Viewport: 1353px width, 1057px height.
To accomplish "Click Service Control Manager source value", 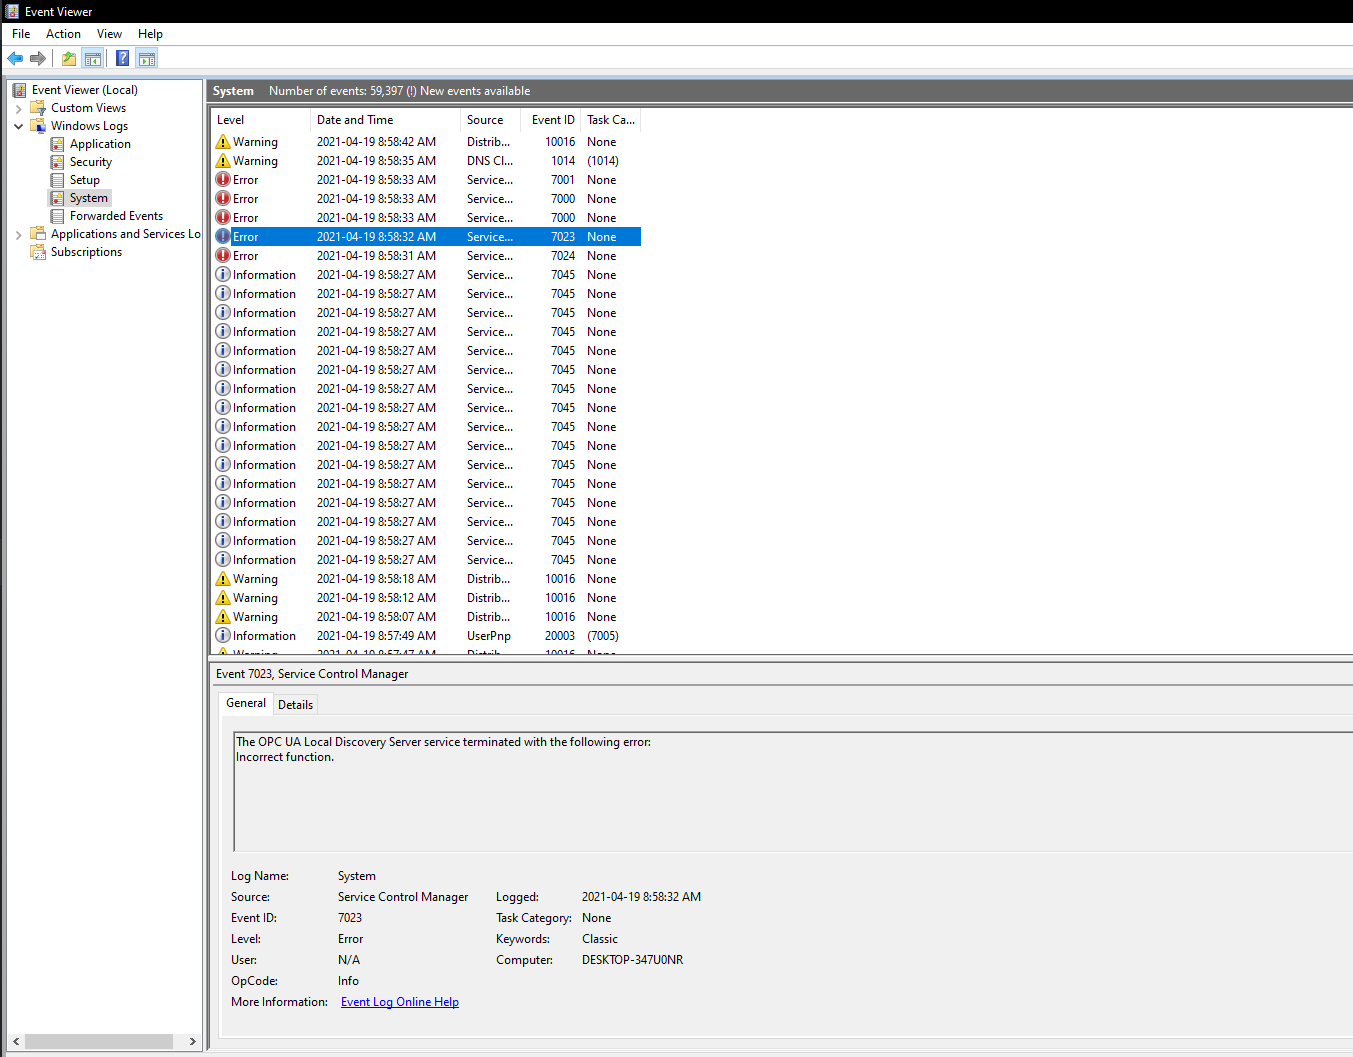I will point(403,897).
